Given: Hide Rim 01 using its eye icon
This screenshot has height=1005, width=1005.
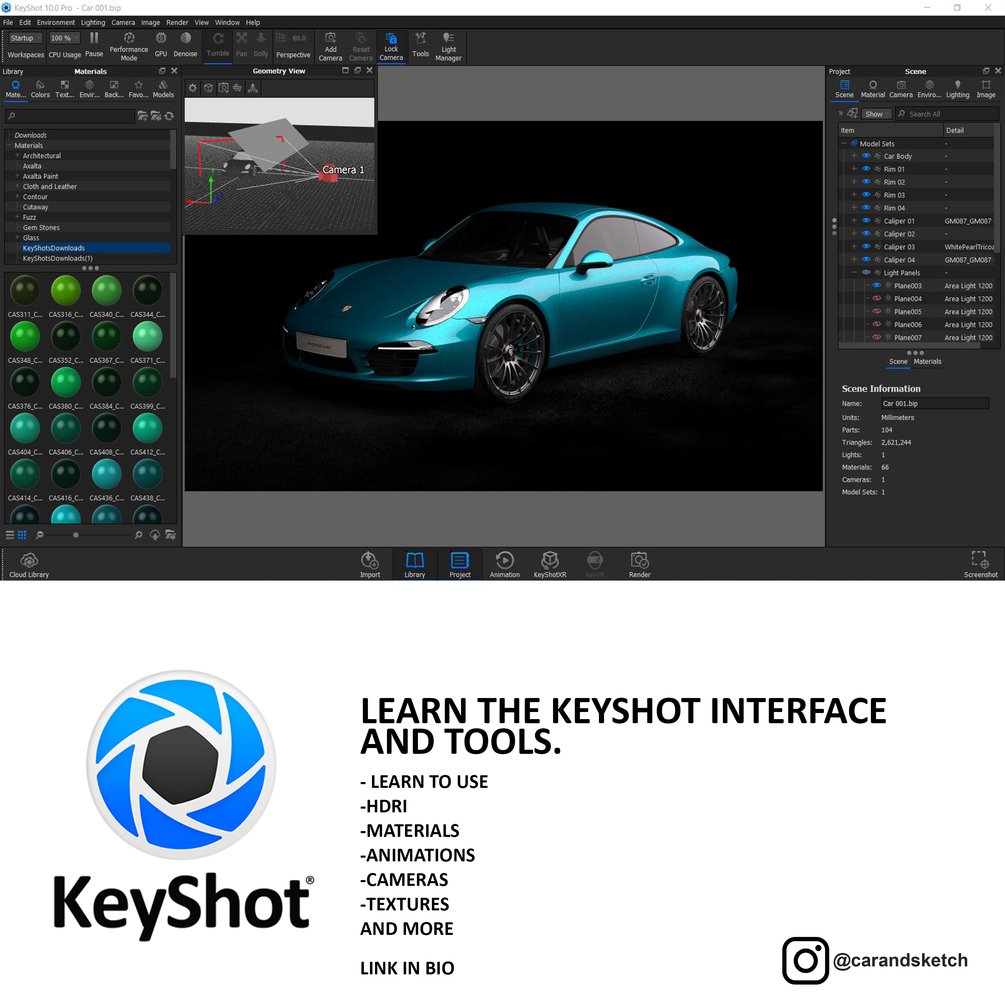Looking at the screenshot, I should 866,169.
